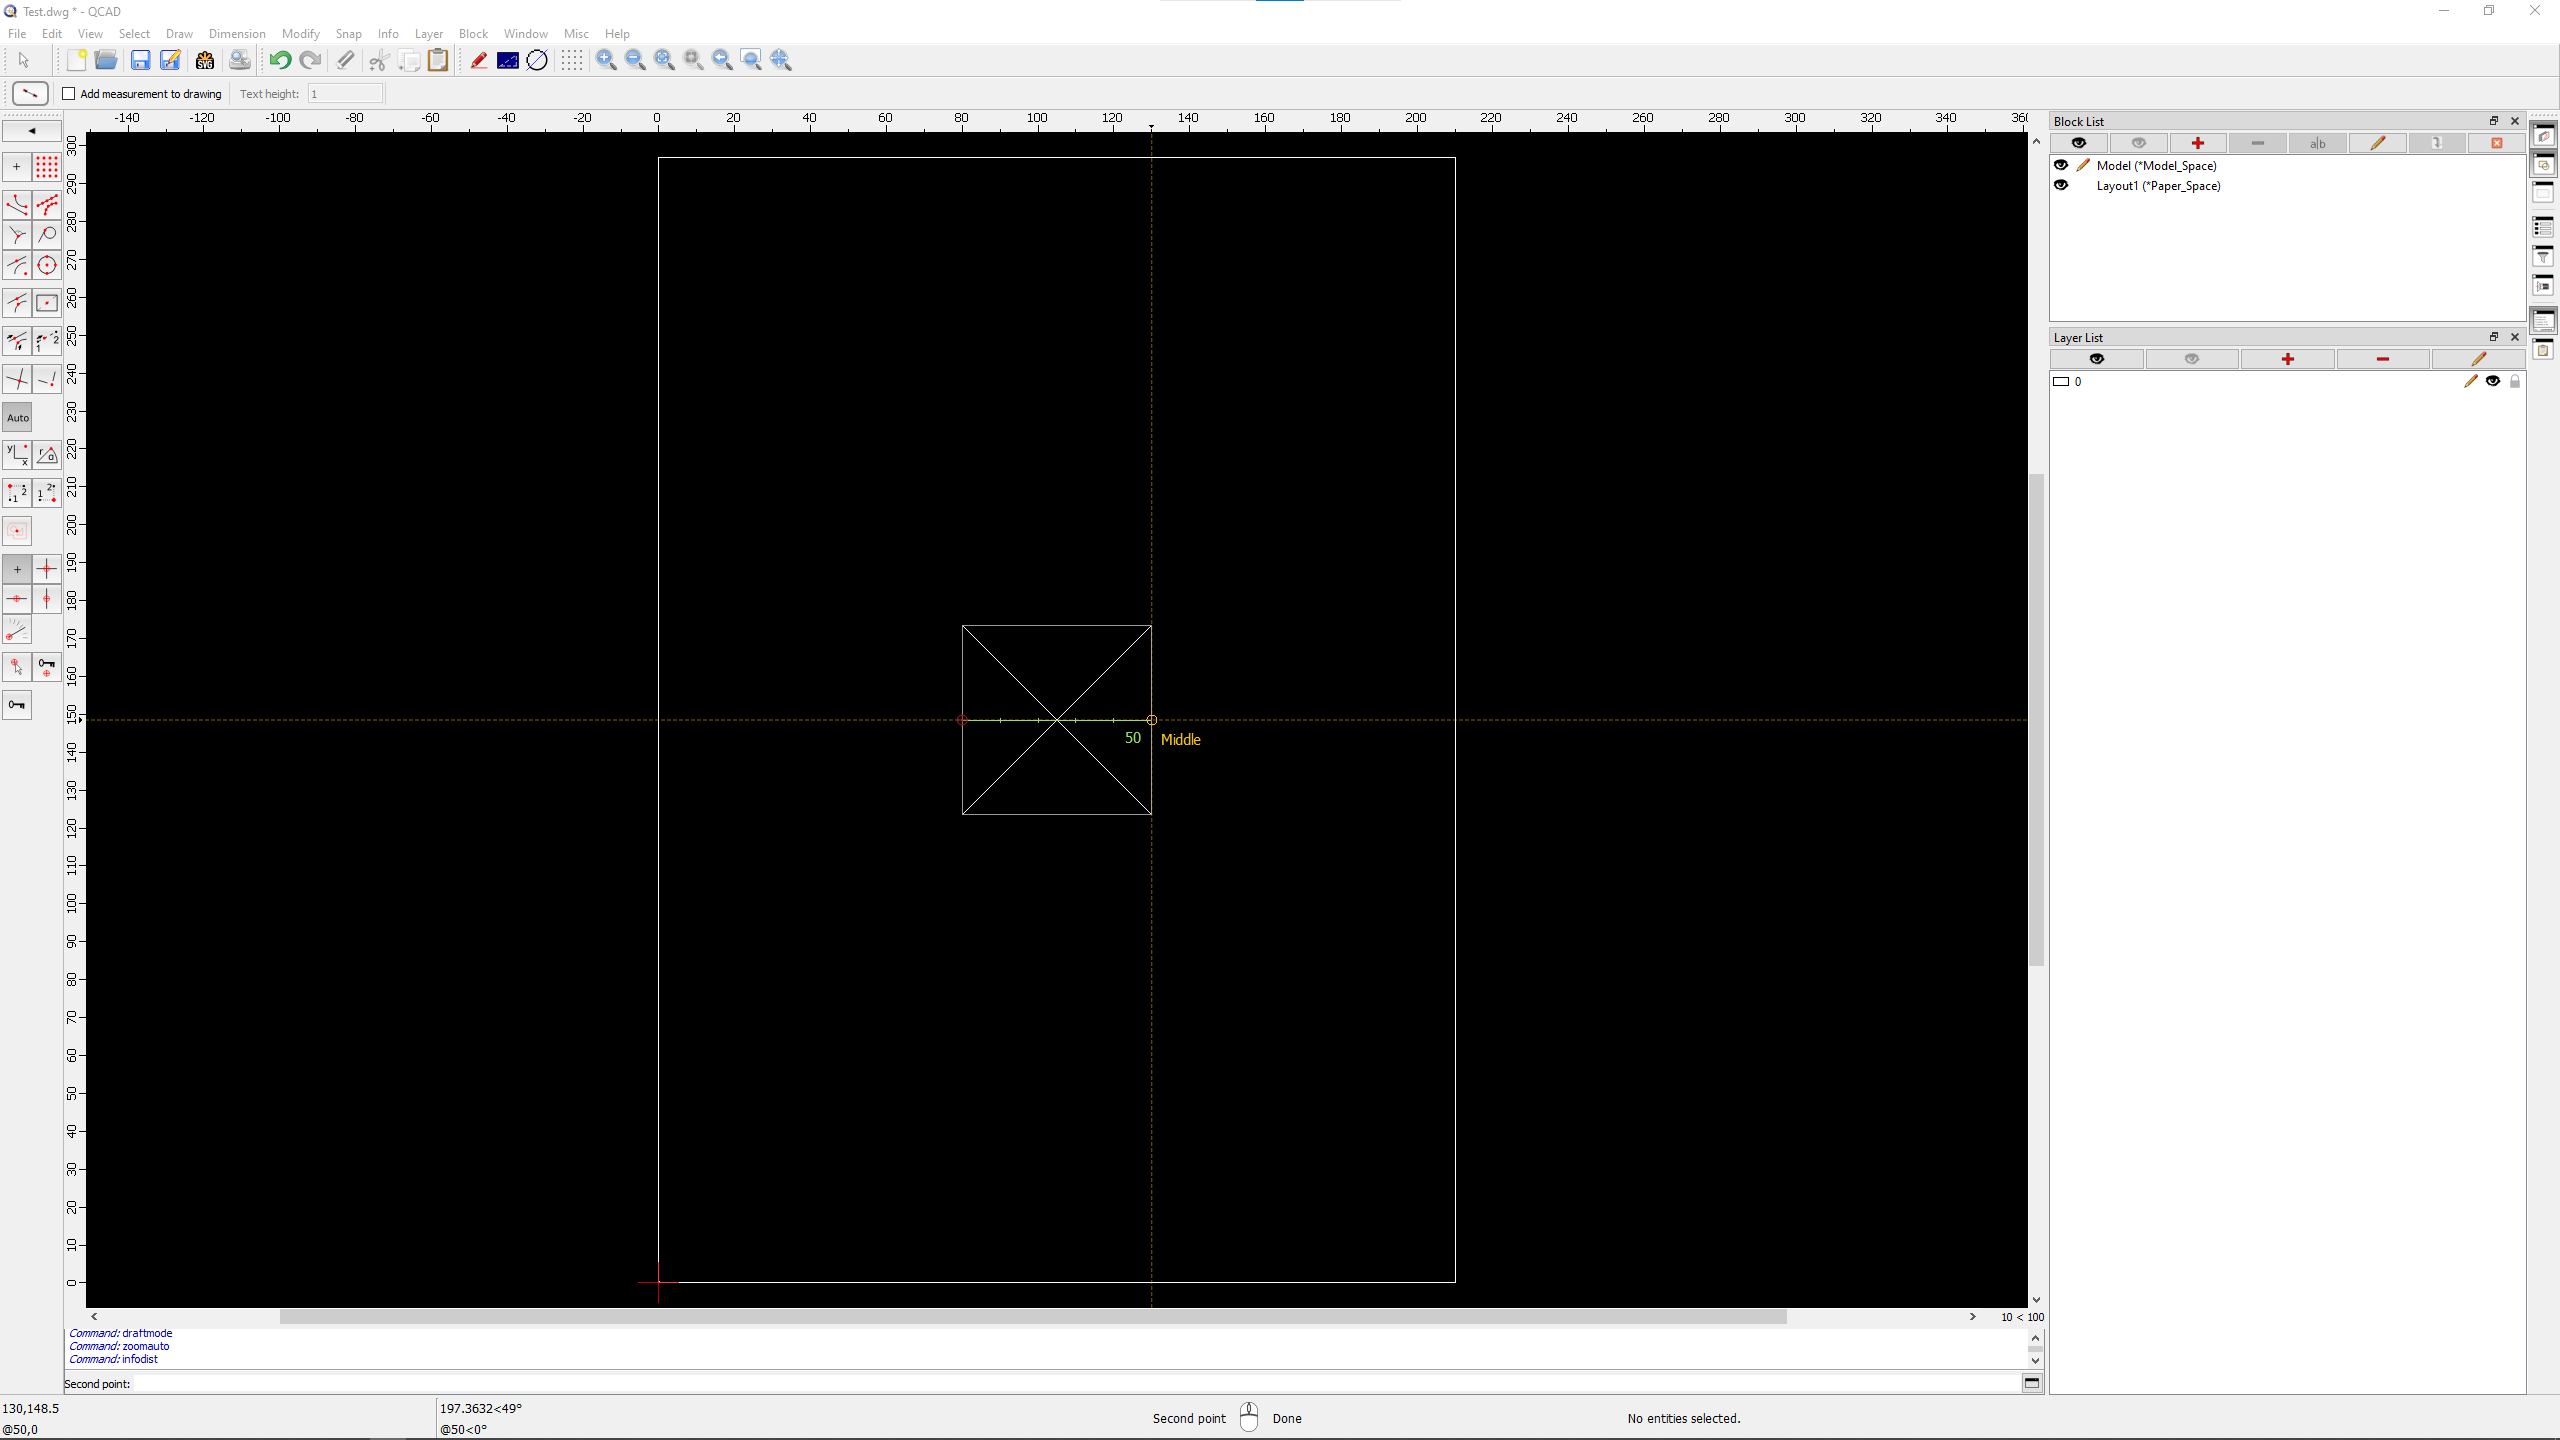Toggle the grid dots icon in toolbar
Image resolution: width=2560 pixels, height=1440 pixels.
click(571, 60)
